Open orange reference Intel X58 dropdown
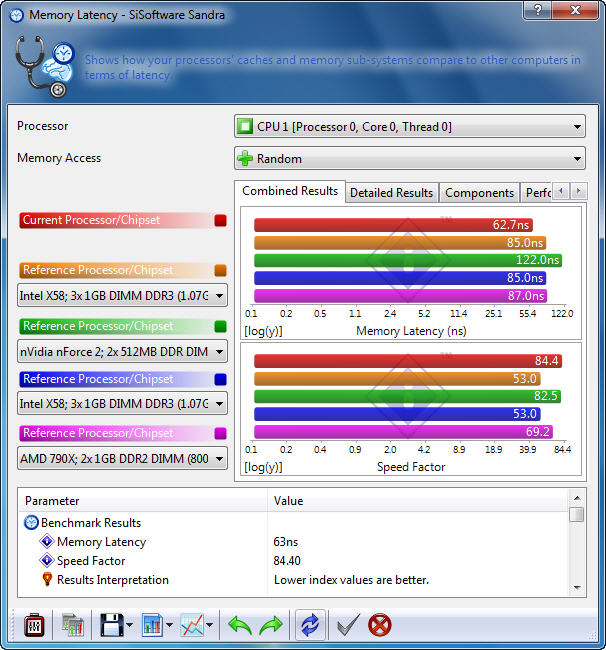Screen dimensions: 606x650 (122, 296)
